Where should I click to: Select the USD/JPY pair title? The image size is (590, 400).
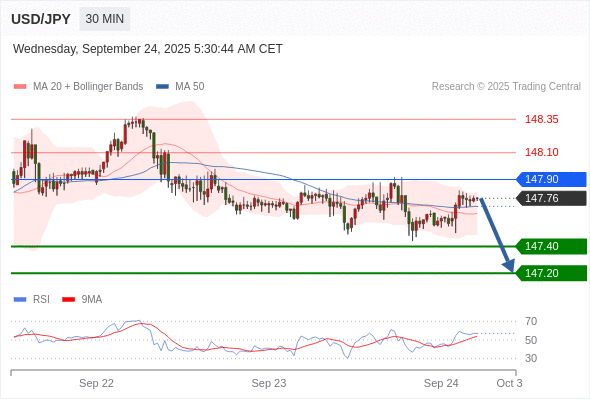click(x=41, y=19)
